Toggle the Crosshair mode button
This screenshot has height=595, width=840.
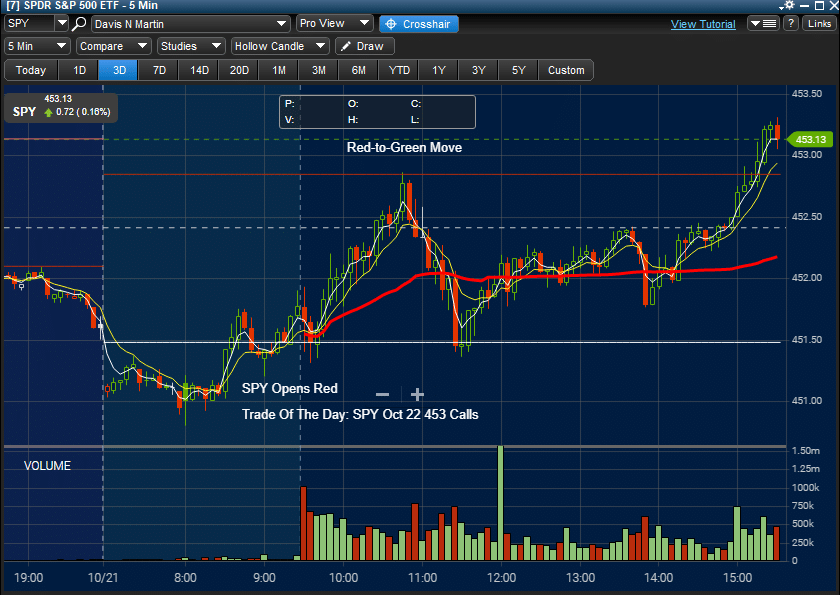[419, 24]
